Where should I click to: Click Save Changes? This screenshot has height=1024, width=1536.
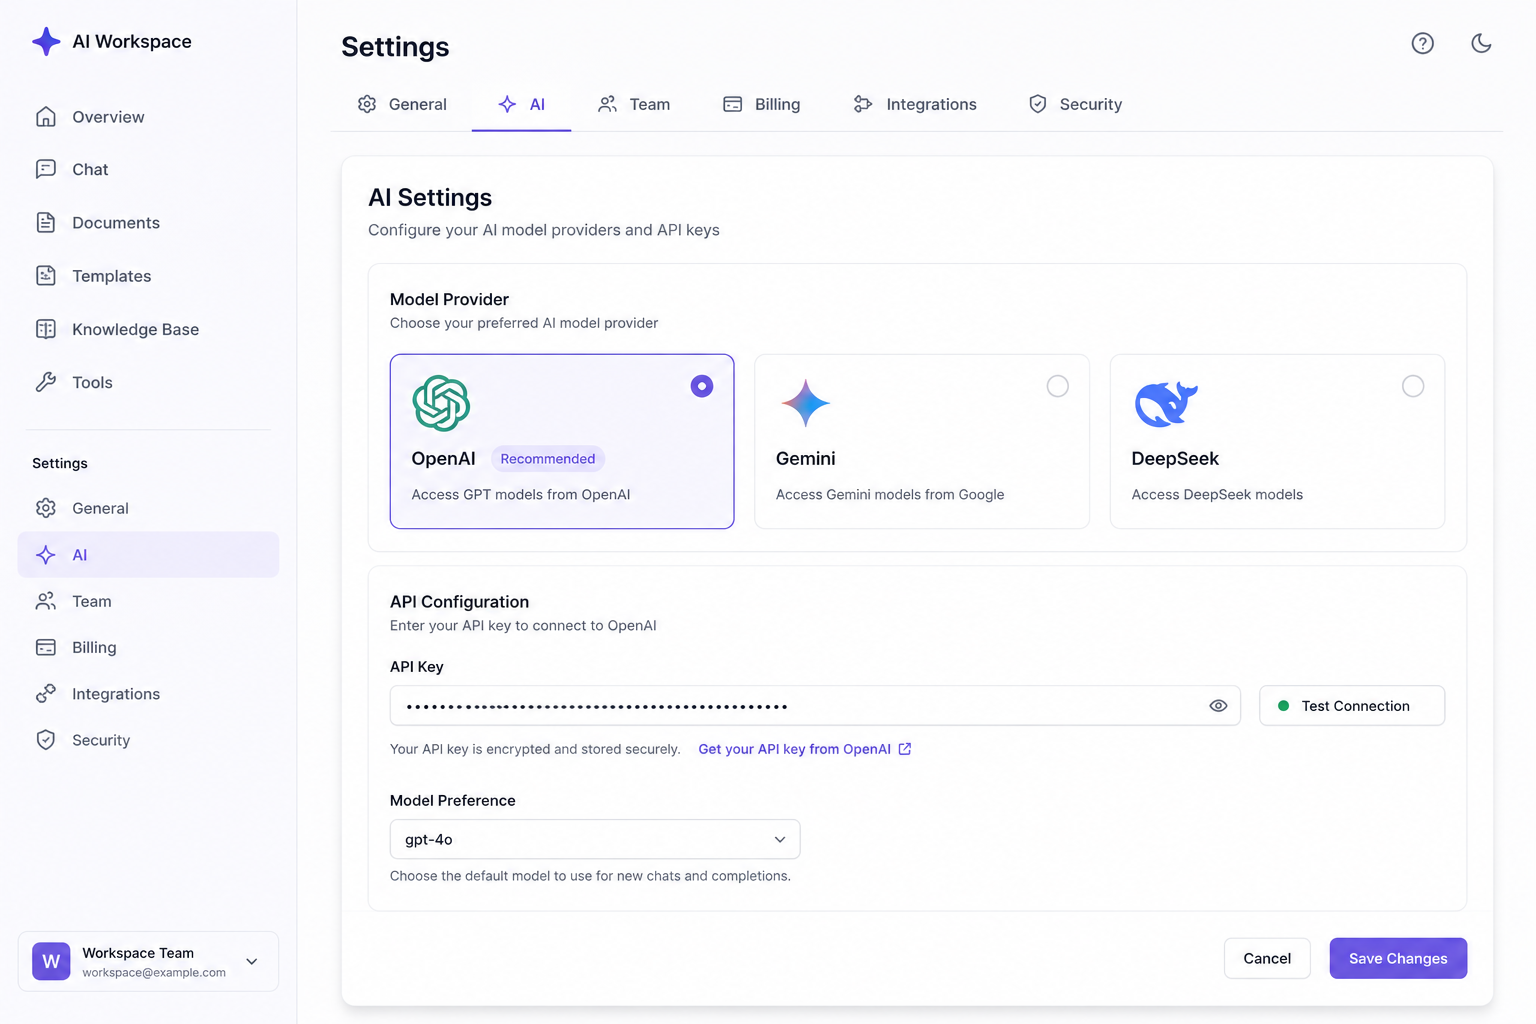click(1398, 958)
